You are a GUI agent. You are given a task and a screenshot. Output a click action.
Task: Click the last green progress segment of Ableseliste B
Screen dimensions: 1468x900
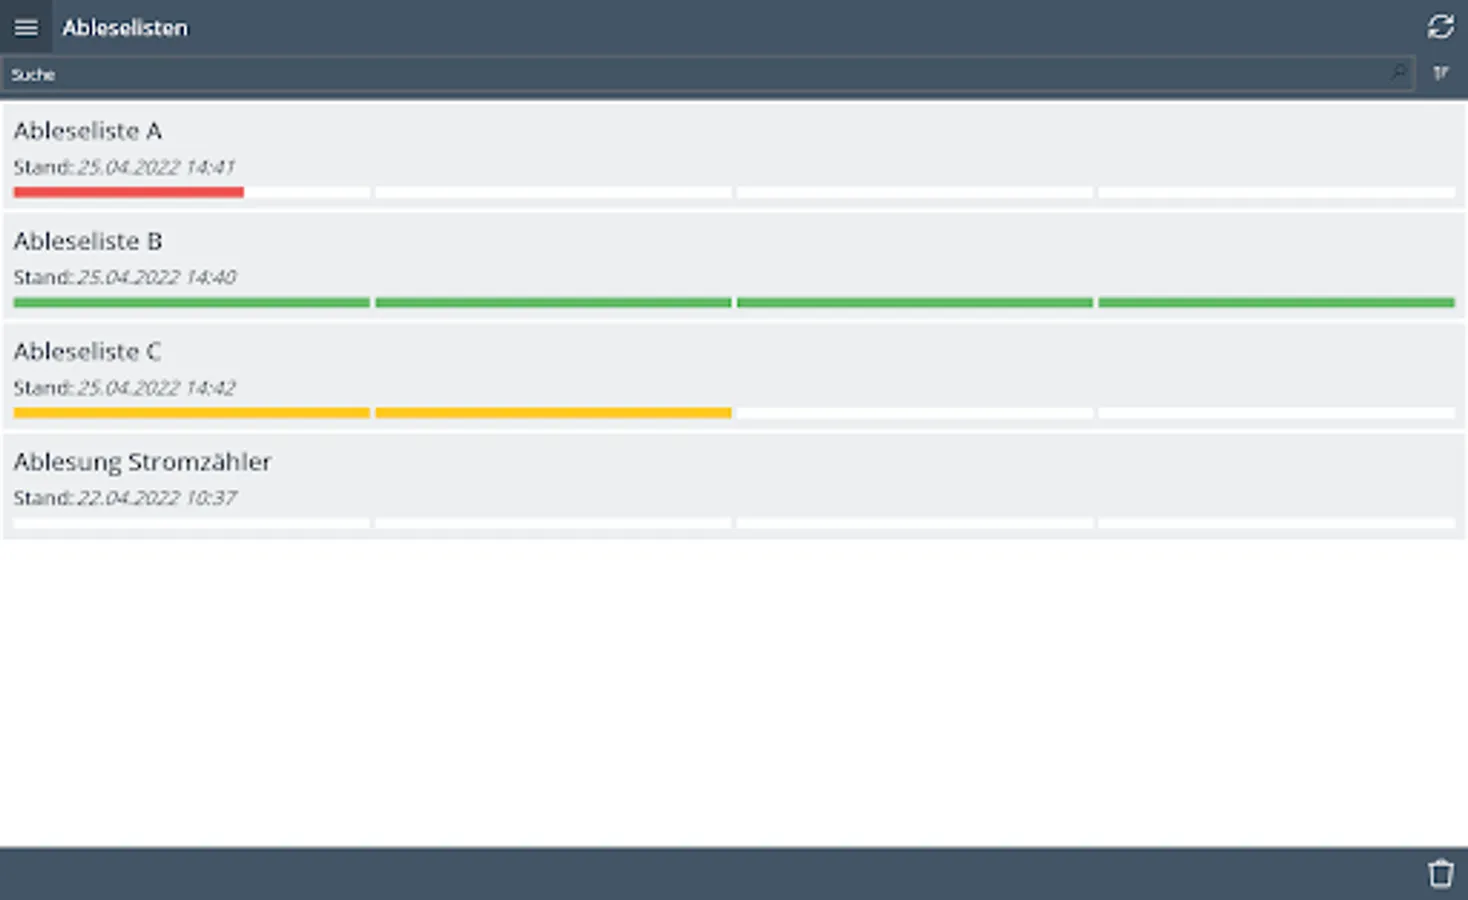point(1276,302)
